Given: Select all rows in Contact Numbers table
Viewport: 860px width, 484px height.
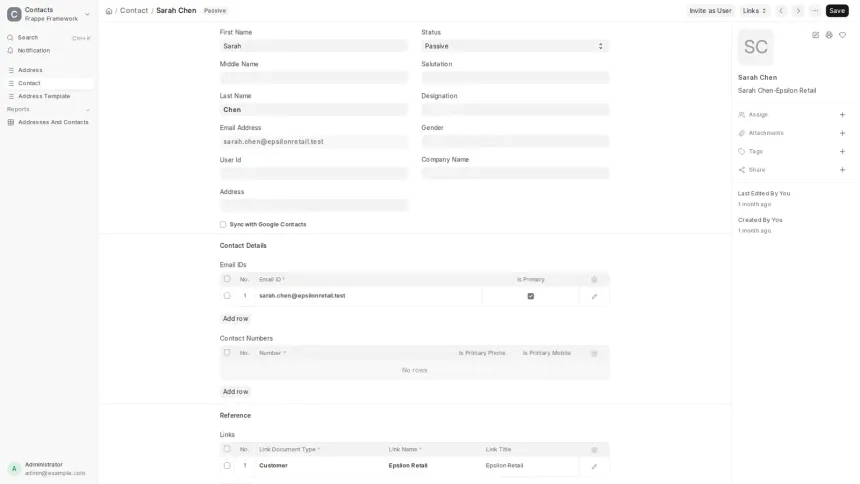Looking at the screenshot, I should click(x=227, y=353).
